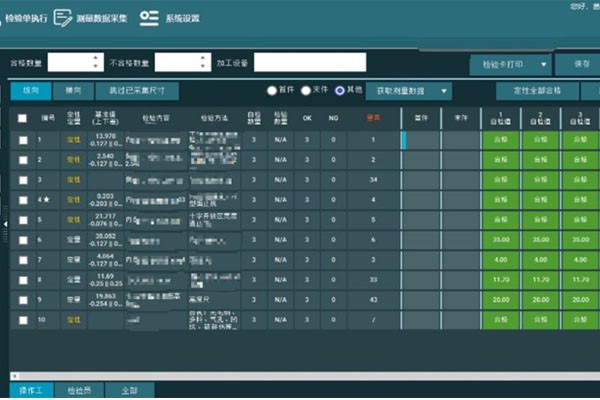Tick the checkbox for row 10
Viewport: 600px width, 400px height.
pyautogui.click(x=23, y=320)
